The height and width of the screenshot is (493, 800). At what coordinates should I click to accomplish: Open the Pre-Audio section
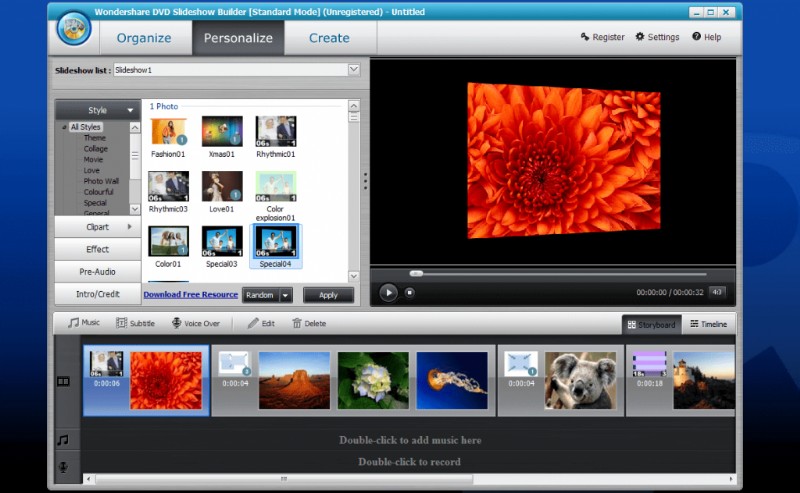click(x=97, y=272)
